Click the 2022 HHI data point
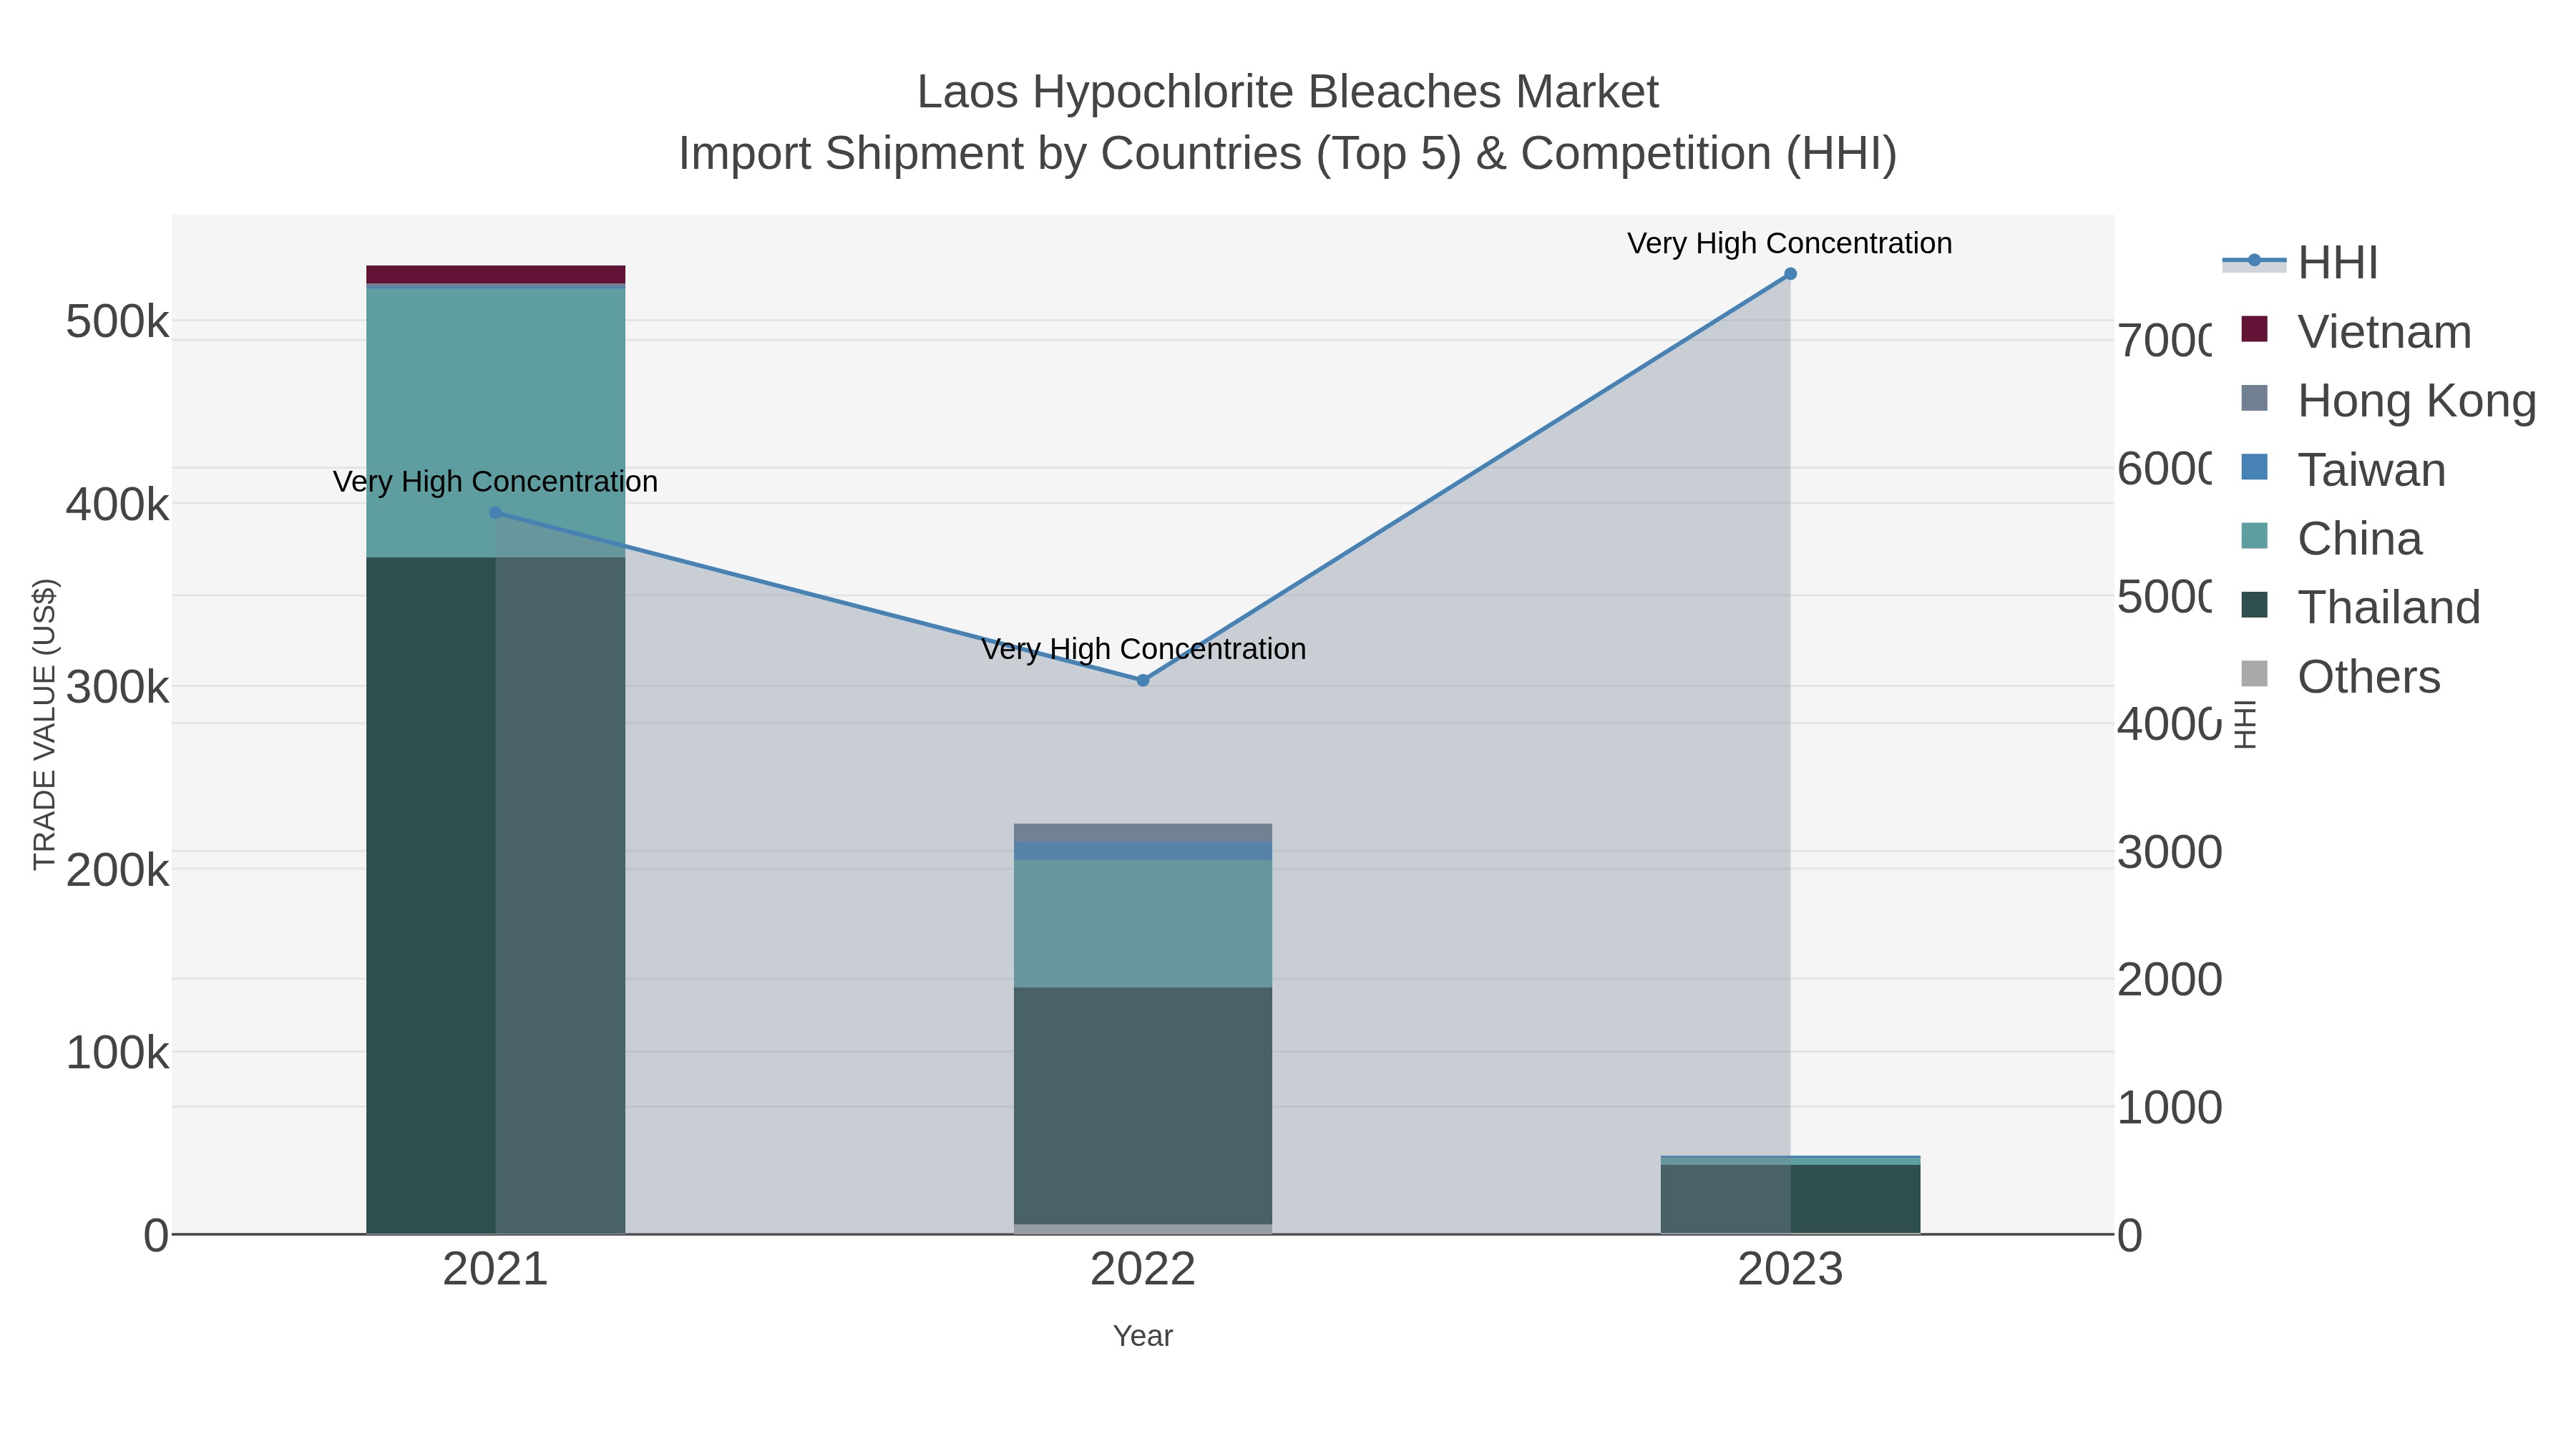 (1143, 680)
